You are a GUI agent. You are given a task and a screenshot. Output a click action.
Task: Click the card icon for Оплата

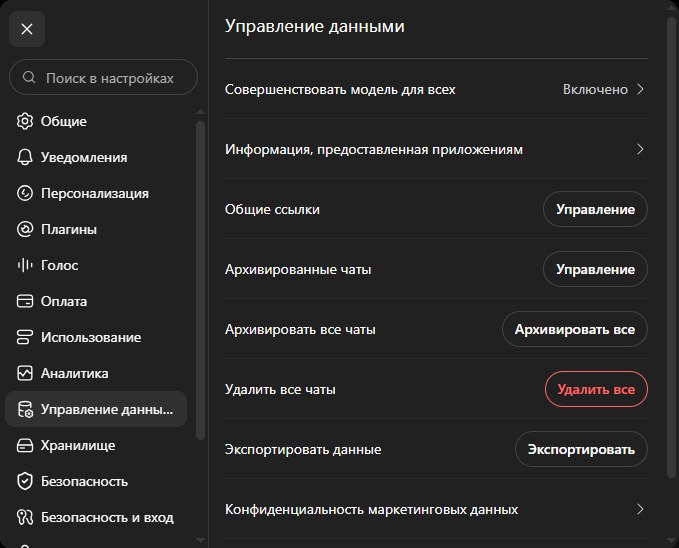coord(25,301)
